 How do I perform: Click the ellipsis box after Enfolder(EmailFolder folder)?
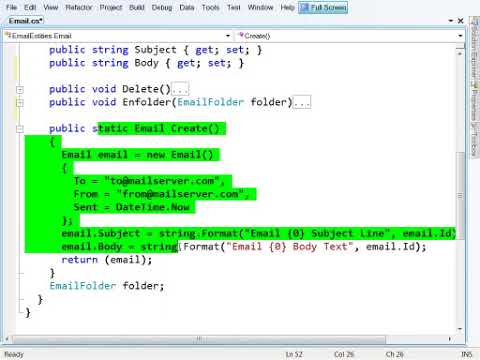pos(302,102)
